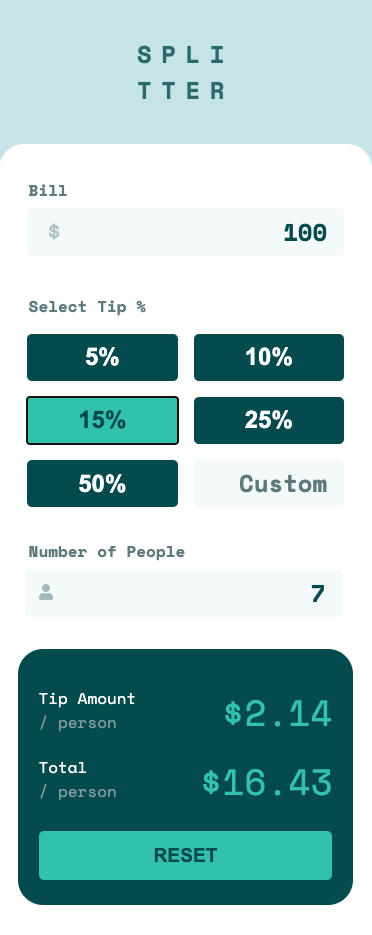372x935 pixels.
Task: Pick the 50% tip button
Action: 103,484
